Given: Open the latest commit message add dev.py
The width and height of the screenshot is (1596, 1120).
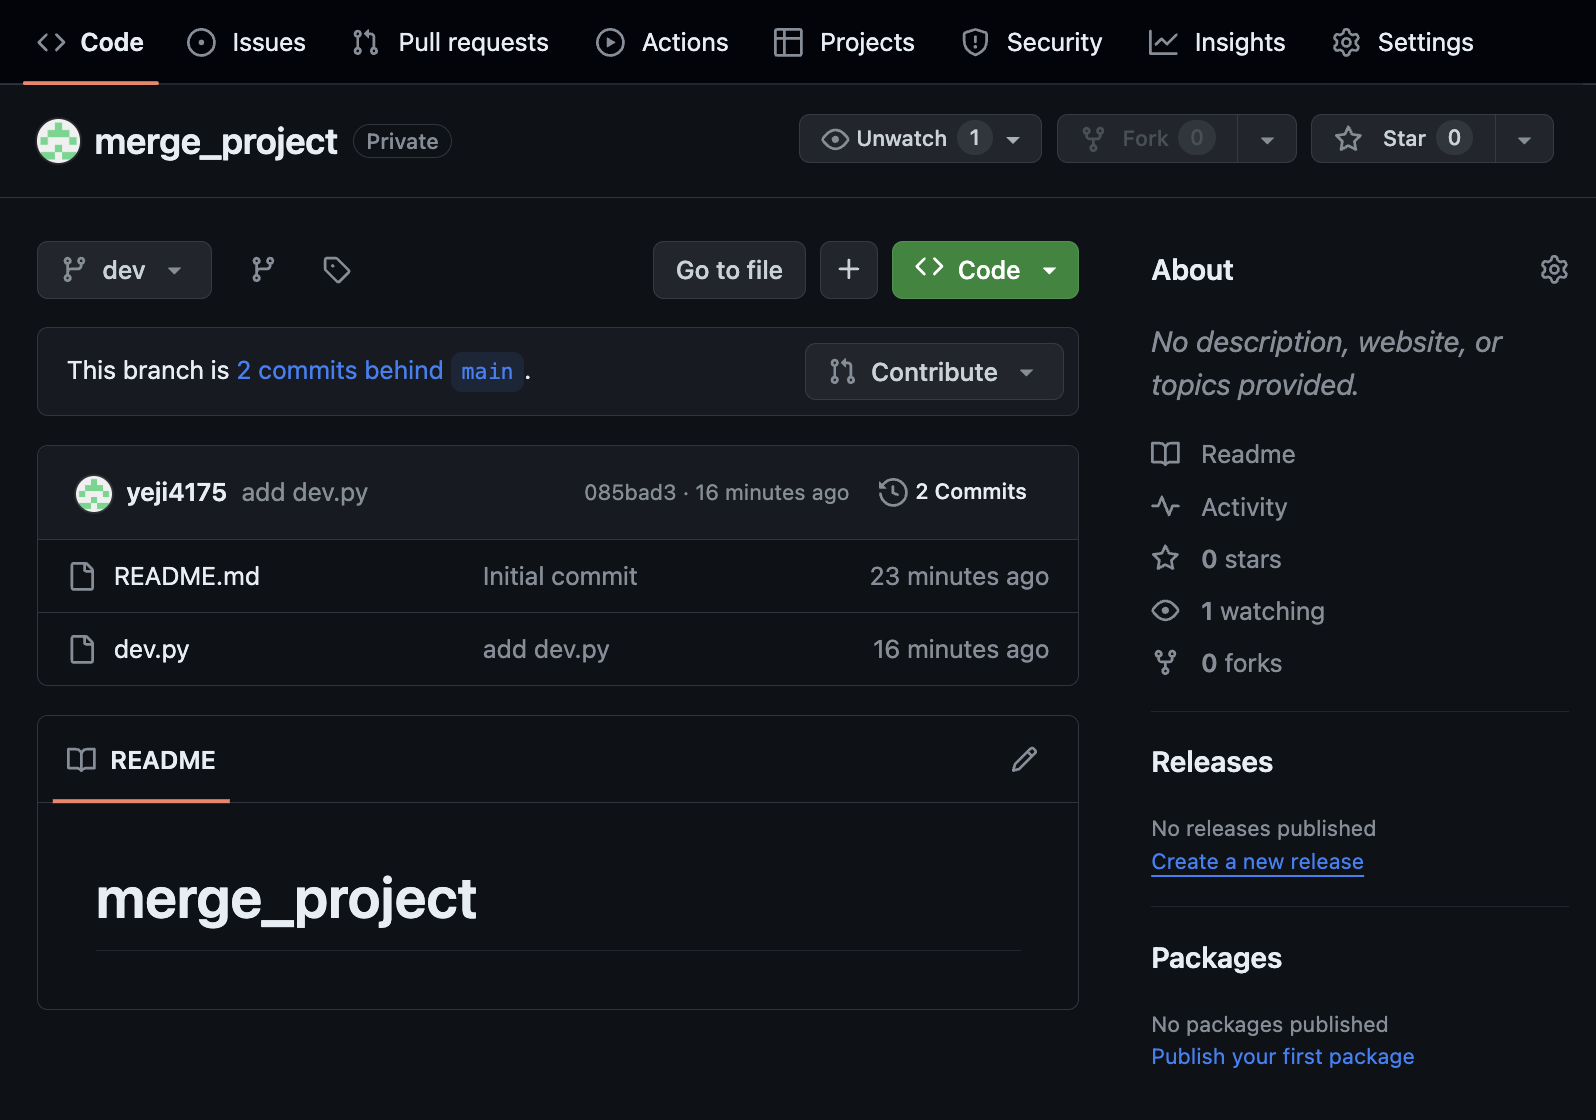Looking at the screenshot, I should pos(305,492).
